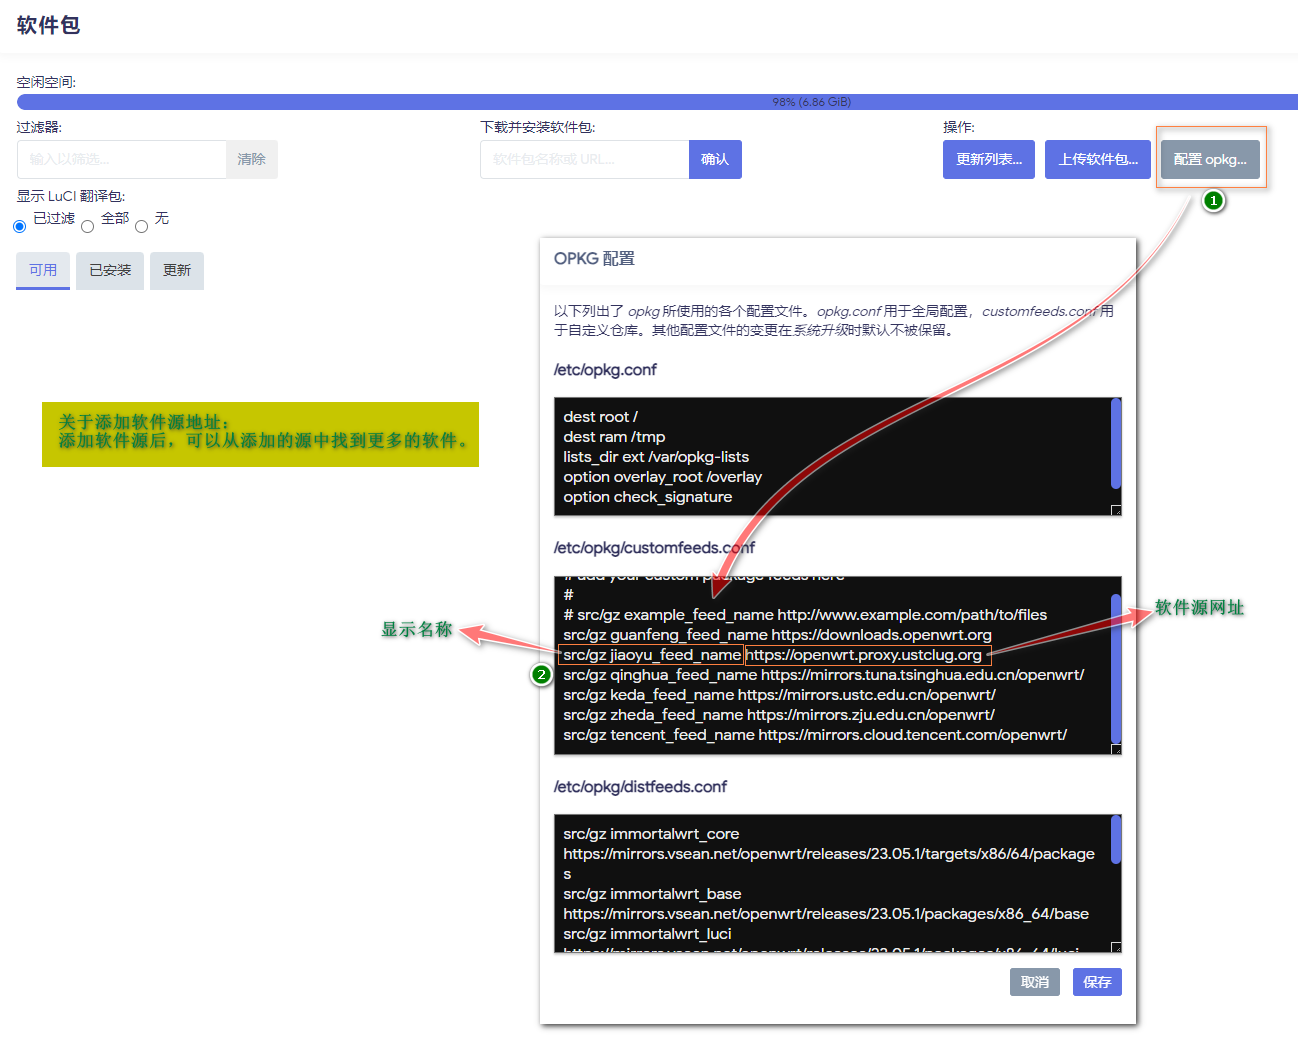Click the 上传软件包... button
The width and height of the screenshot is (1298, 1059).
point(1098,159)
